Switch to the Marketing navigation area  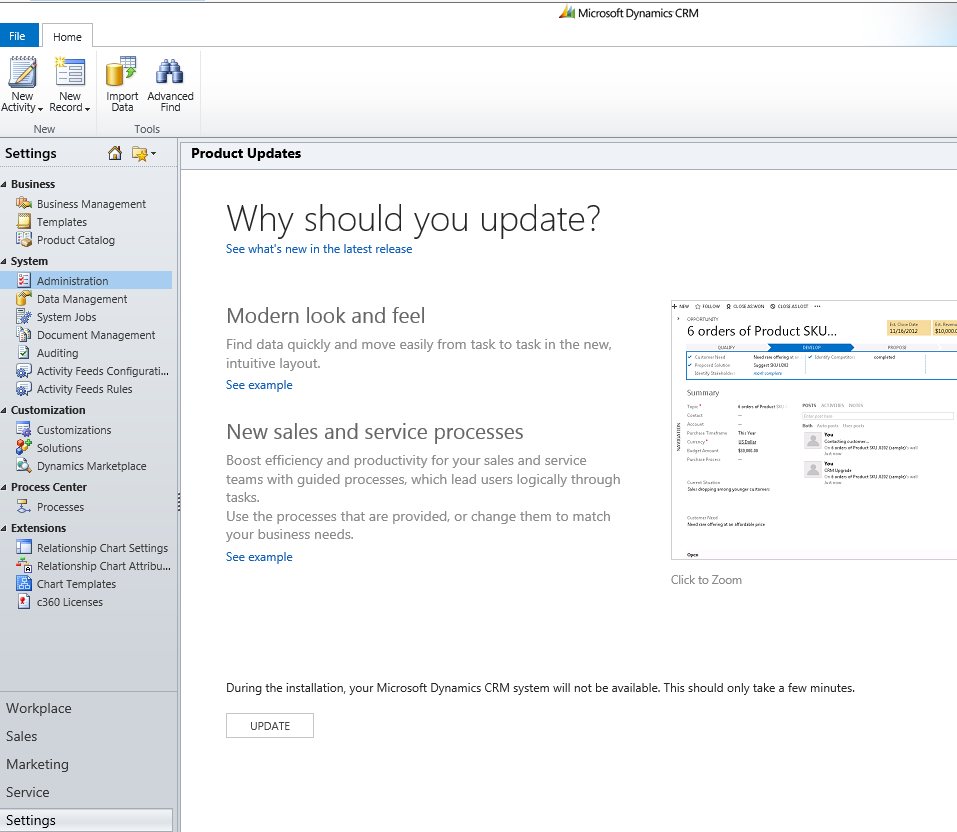tap(37, 764)
